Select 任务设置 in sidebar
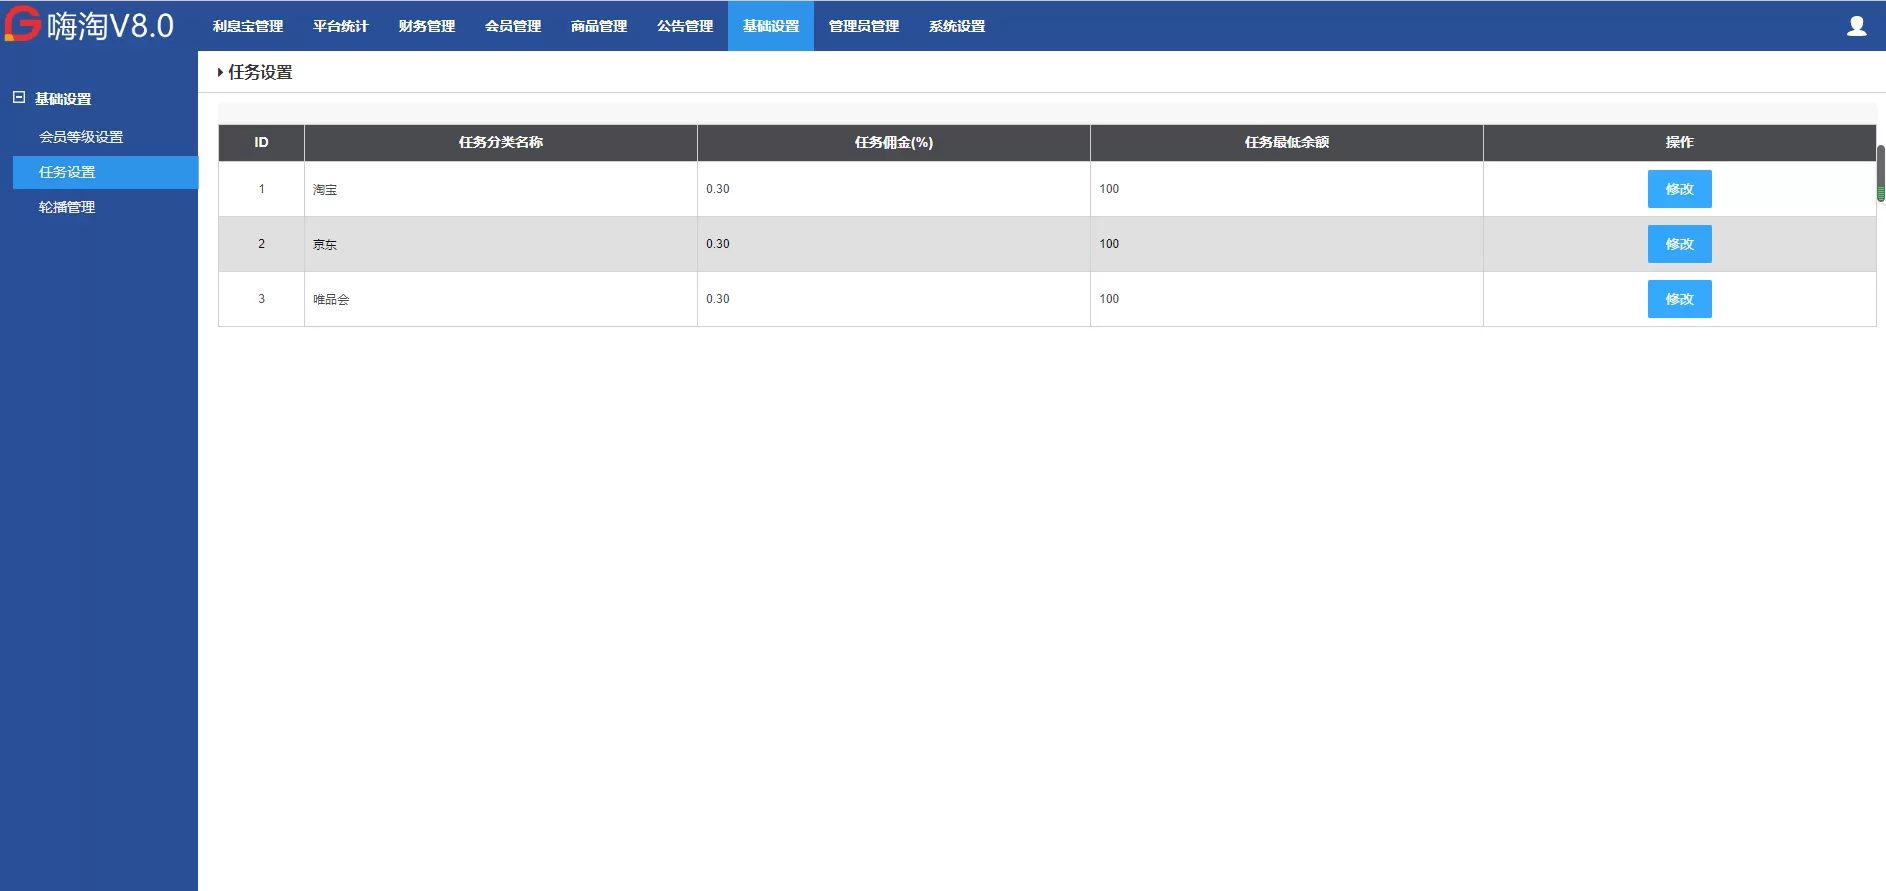 click(x=105, y=172)
